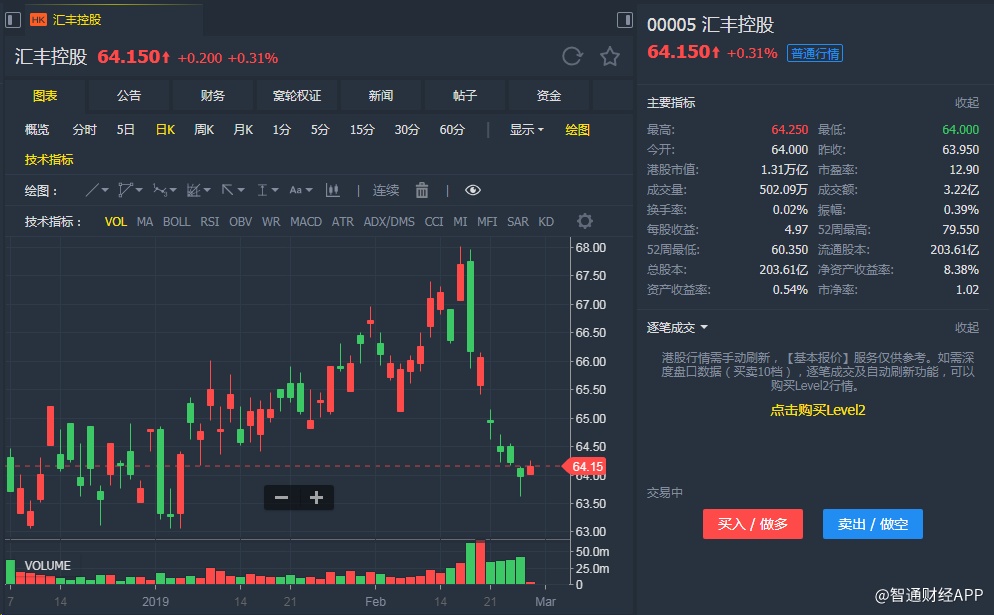This screenshot has width=994, height=615.
Task: Switch to 60分 chart period
Action: click(452, 130)
